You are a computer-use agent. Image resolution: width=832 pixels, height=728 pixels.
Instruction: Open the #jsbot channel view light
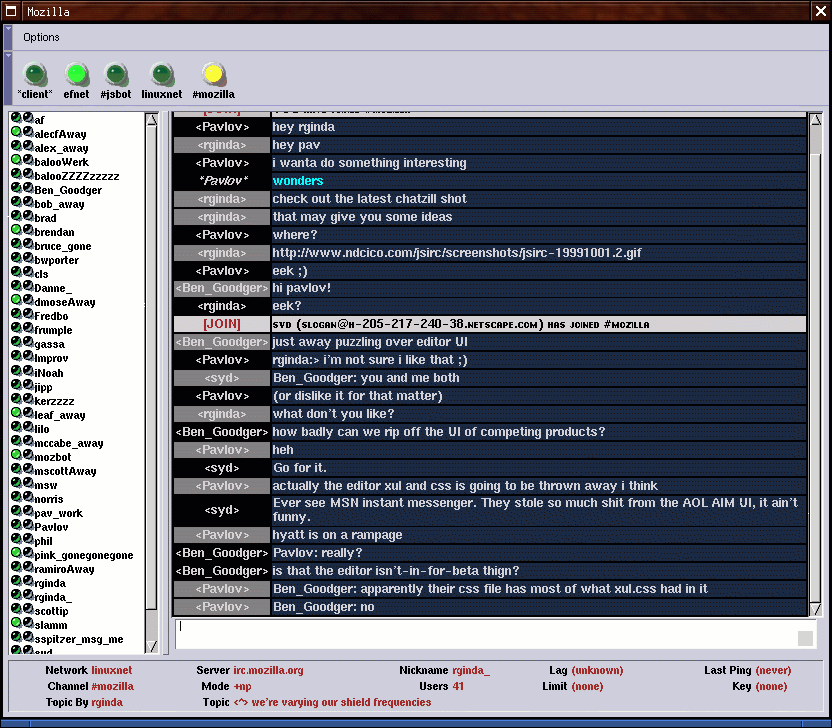116,74
